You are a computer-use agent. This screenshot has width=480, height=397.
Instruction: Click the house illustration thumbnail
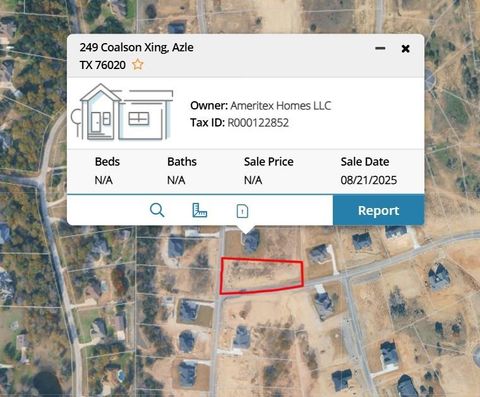[122, 112]
